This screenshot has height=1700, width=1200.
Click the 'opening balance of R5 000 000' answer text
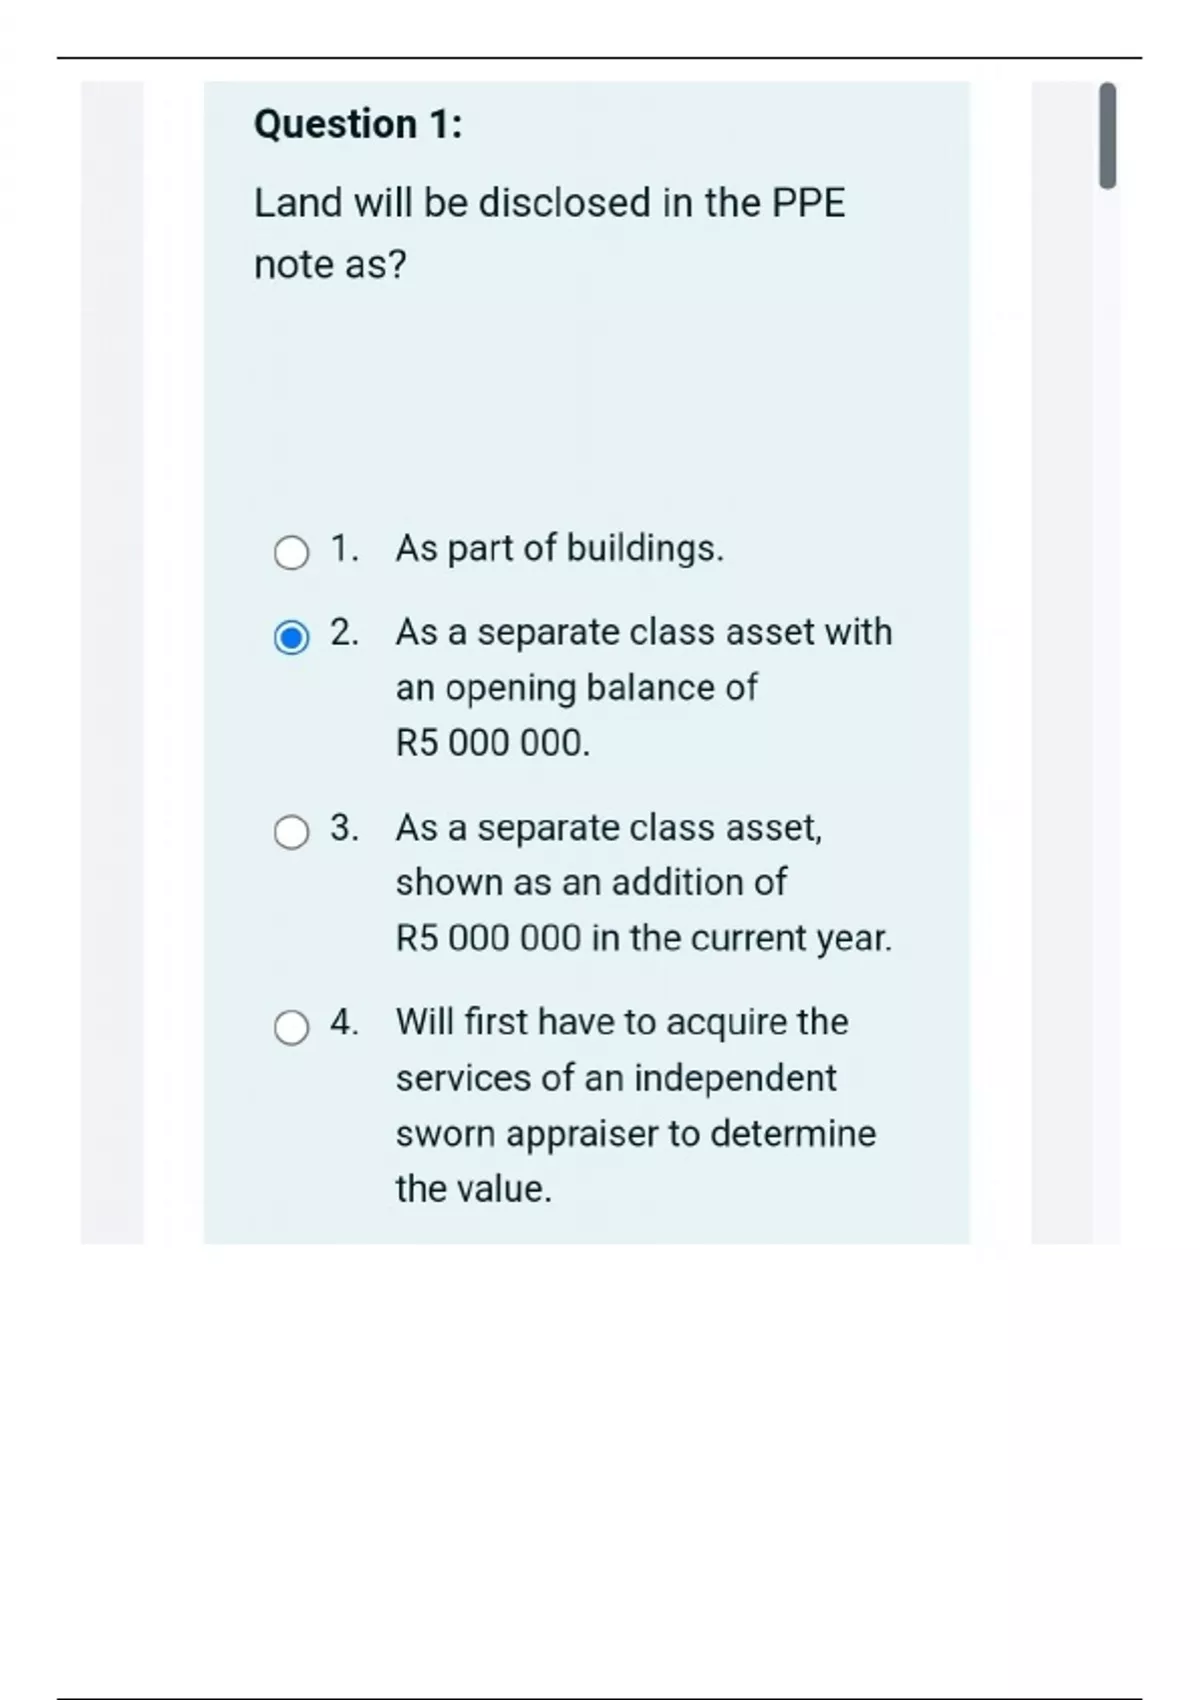click(576, 688)
